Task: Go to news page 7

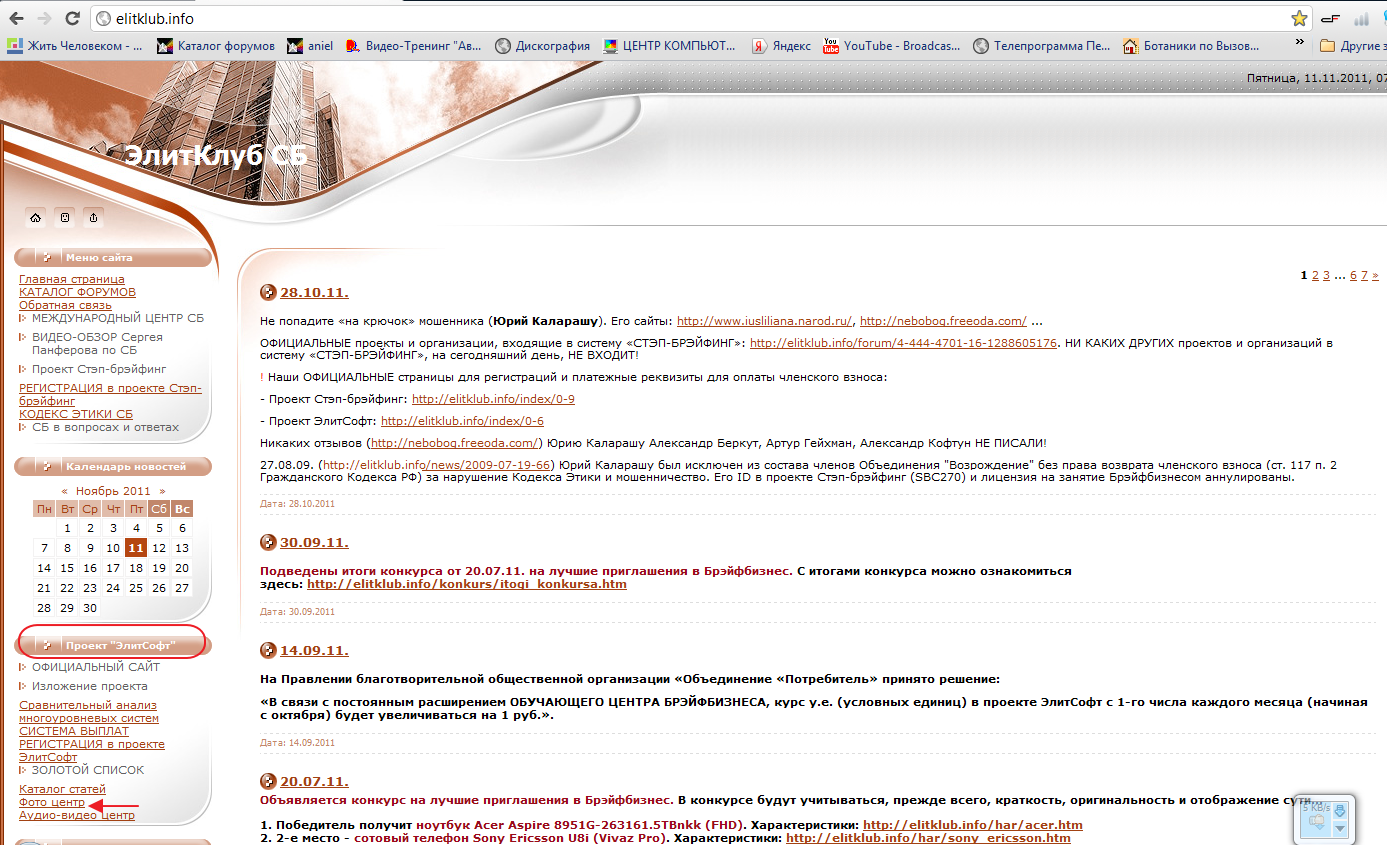Action: (x=1364, y=275)
